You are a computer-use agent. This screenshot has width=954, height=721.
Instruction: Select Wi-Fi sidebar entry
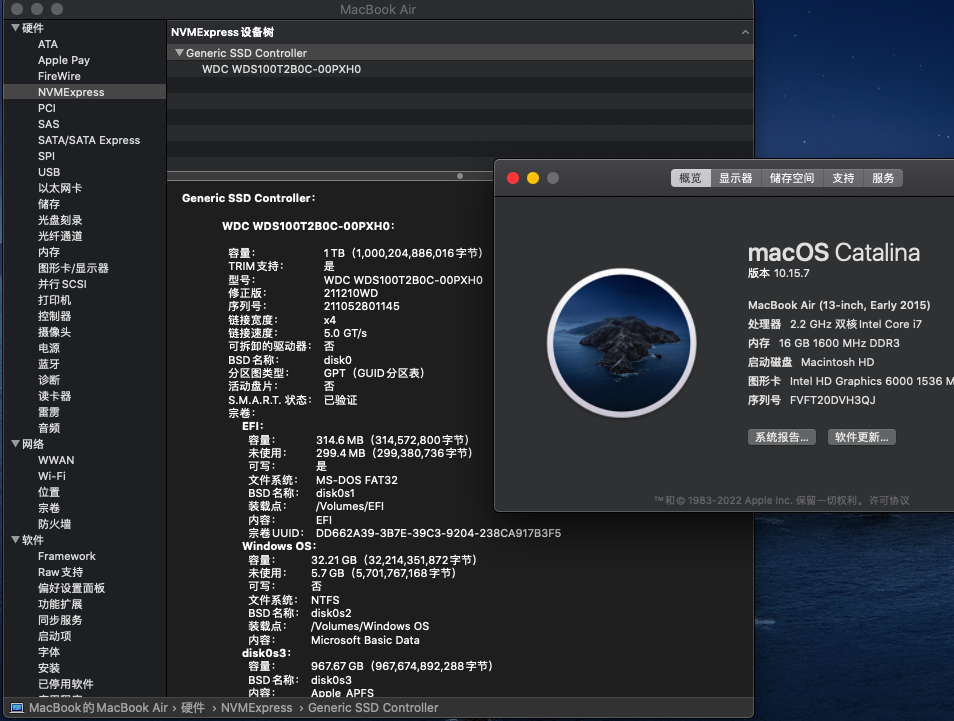(x=52, y=476)
